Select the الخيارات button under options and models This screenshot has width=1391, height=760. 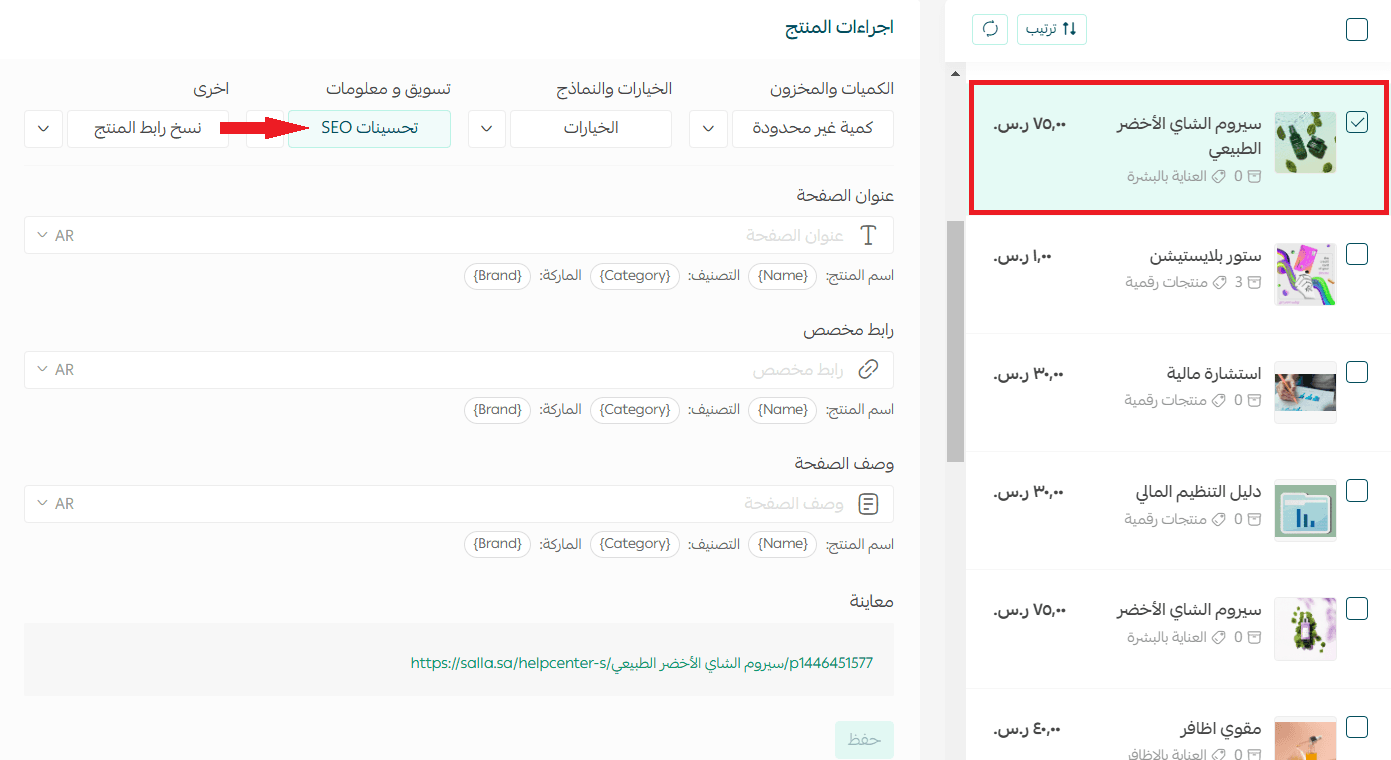590,129
